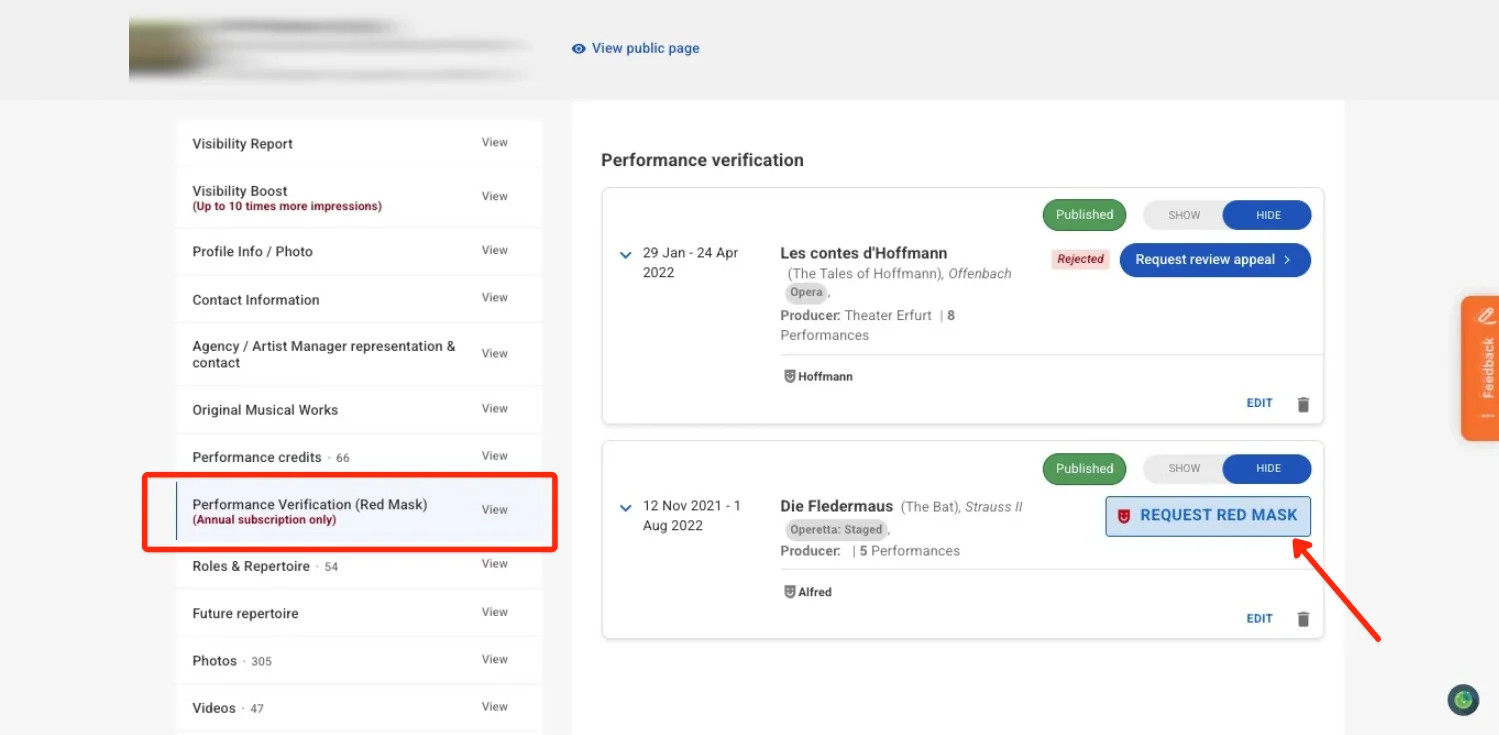Click the mask icon next to Hoffmann role
Image resolution: width=1499 pixels, height=735 pixels.
coord(790,377)
